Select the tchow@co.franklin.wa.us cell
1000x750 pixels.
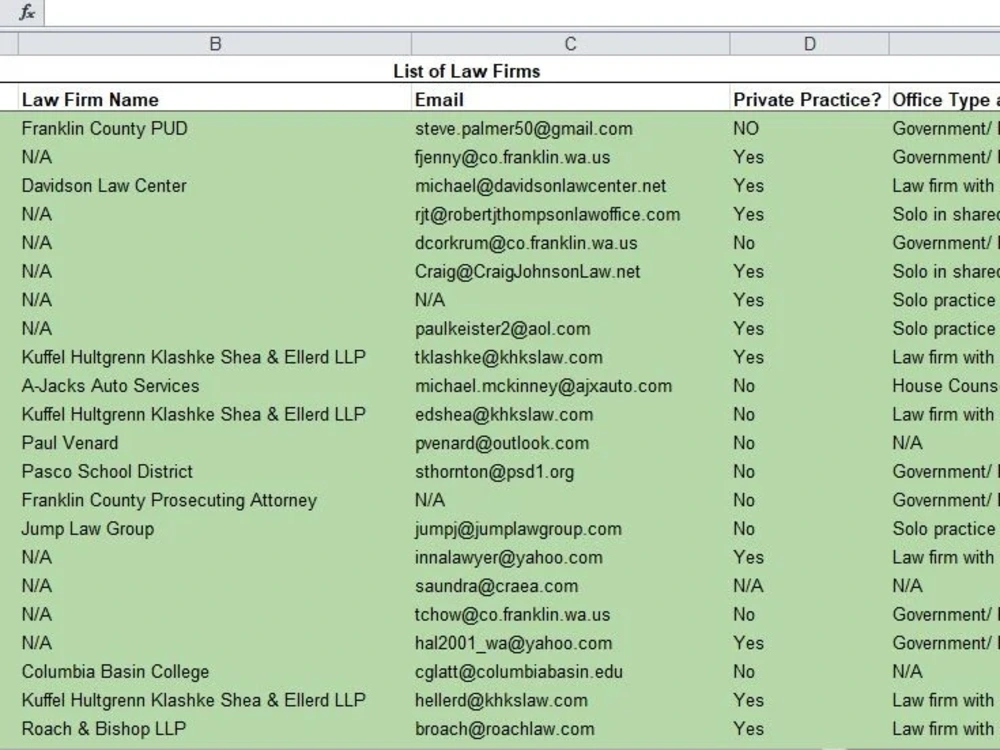pos(570,614)
